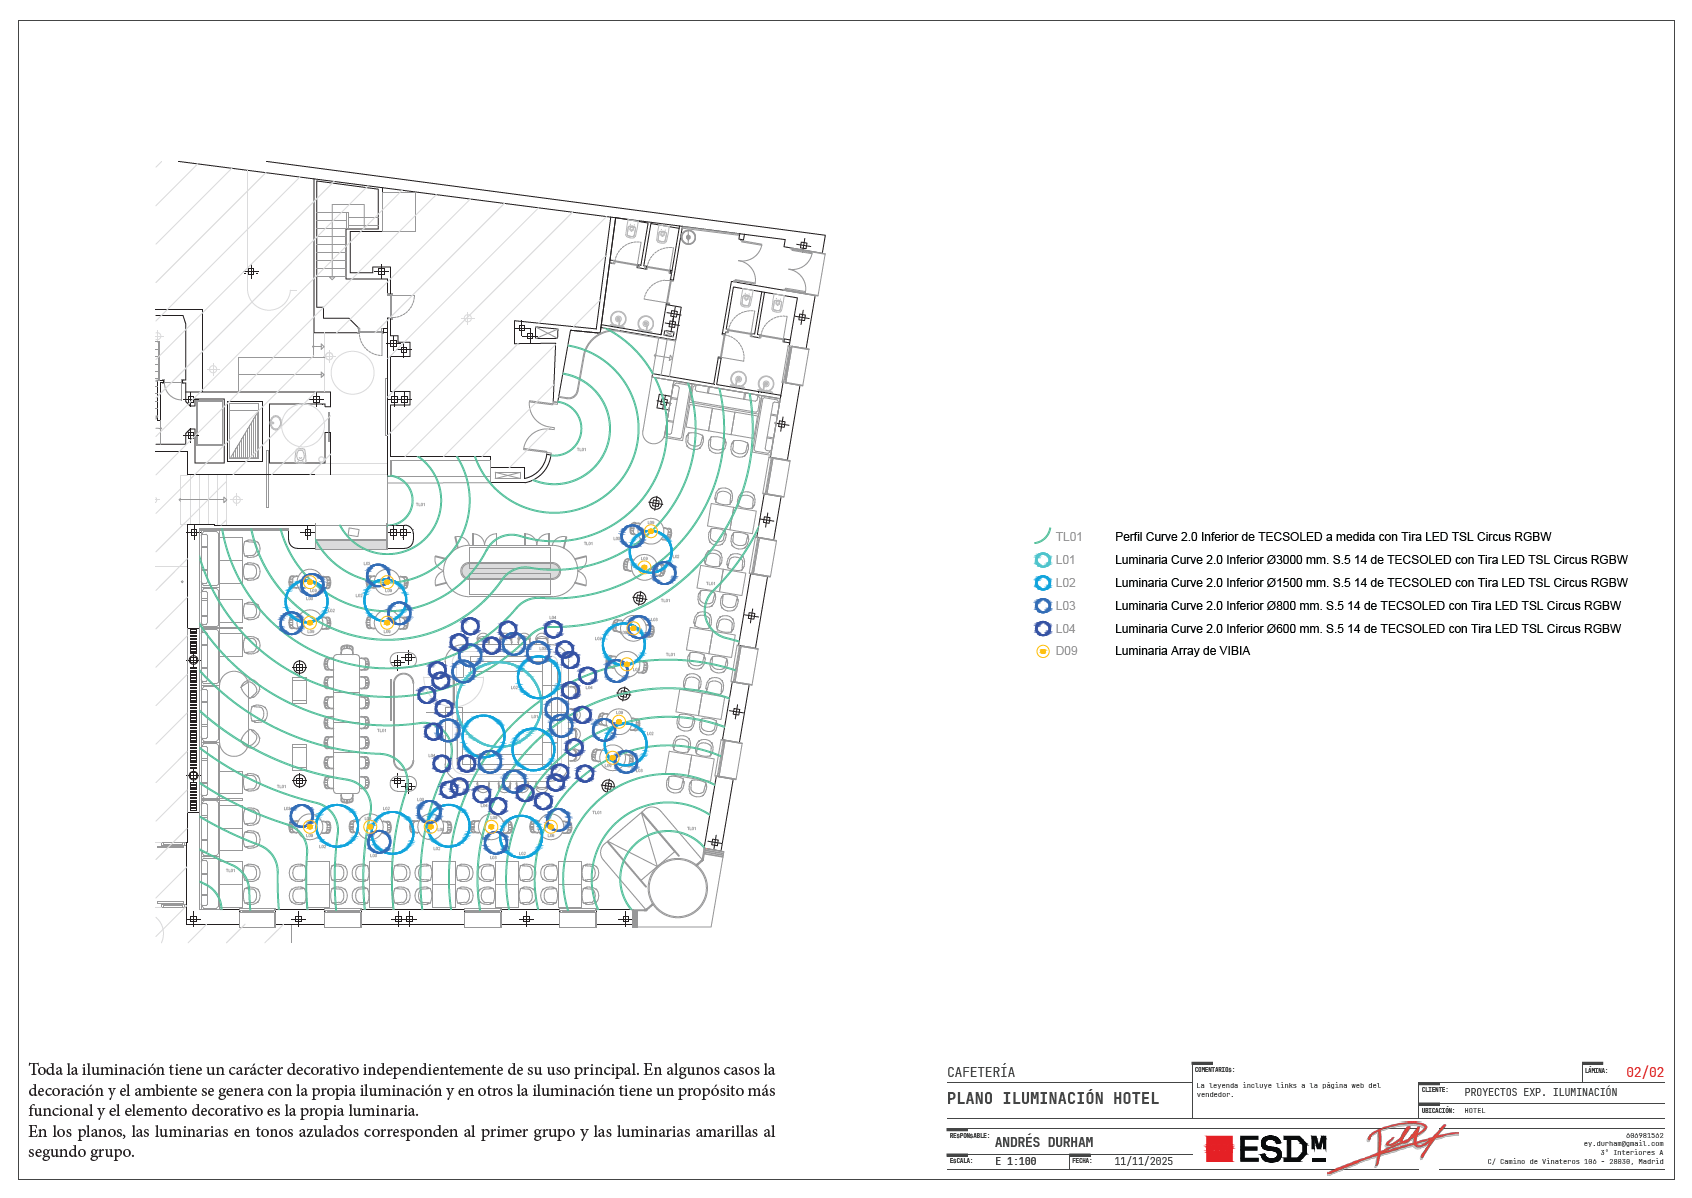Click the L02 legend code label
This screenshot has width=1692, height=1198.
coord(1066,583)
